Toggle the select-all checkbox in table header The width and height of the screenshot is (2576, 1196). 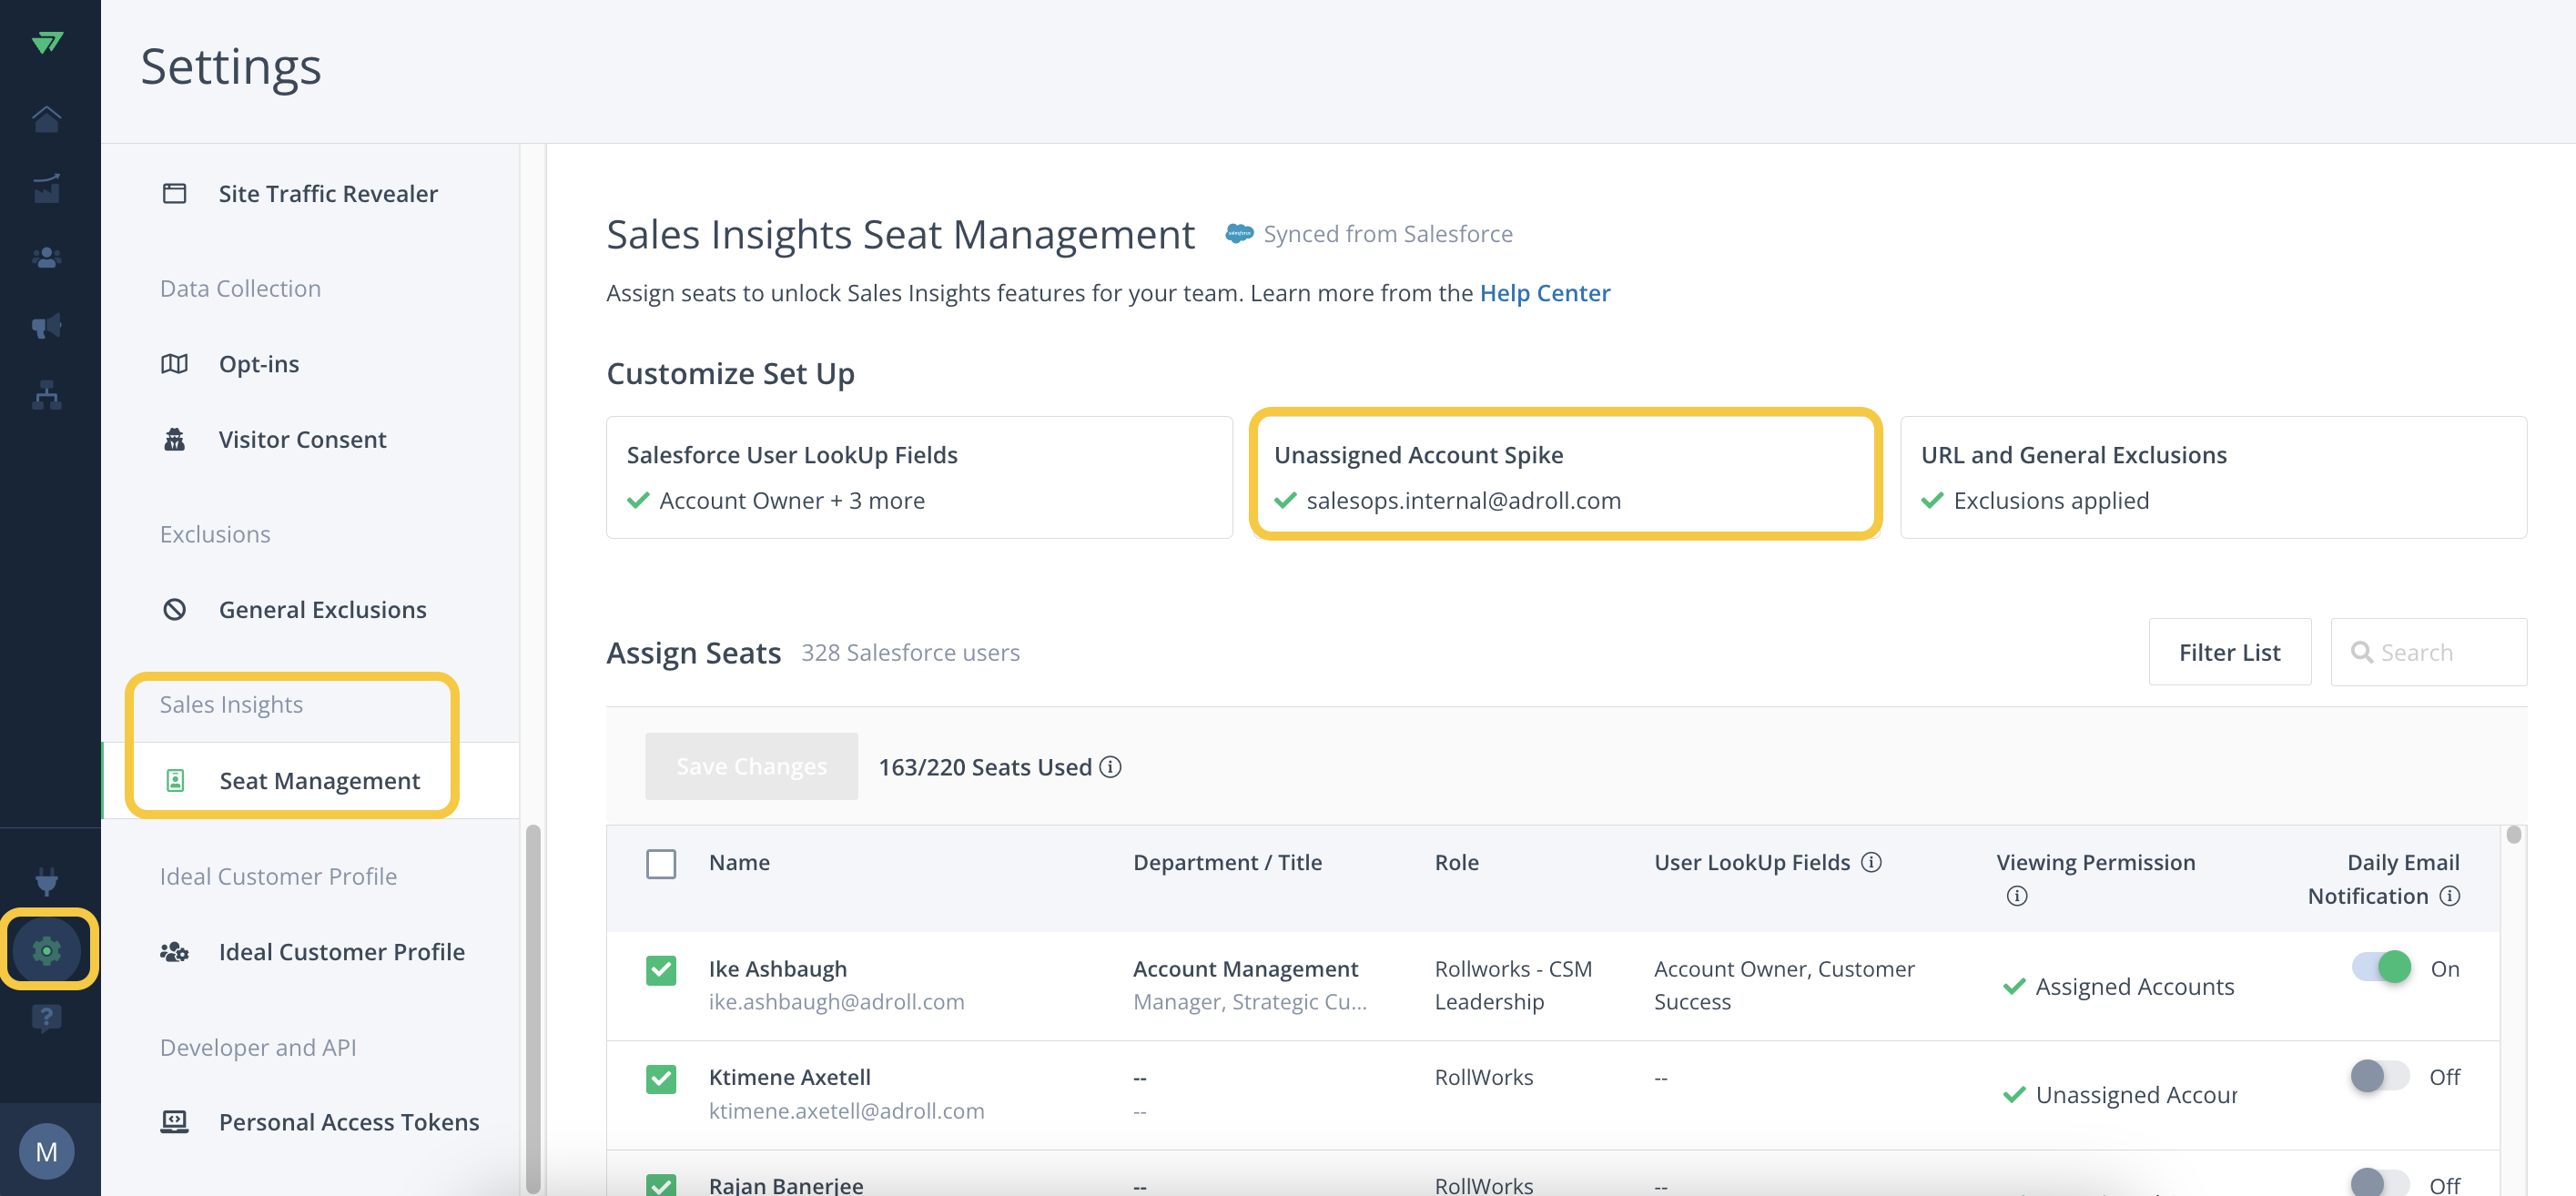click(x=661, y=863)
